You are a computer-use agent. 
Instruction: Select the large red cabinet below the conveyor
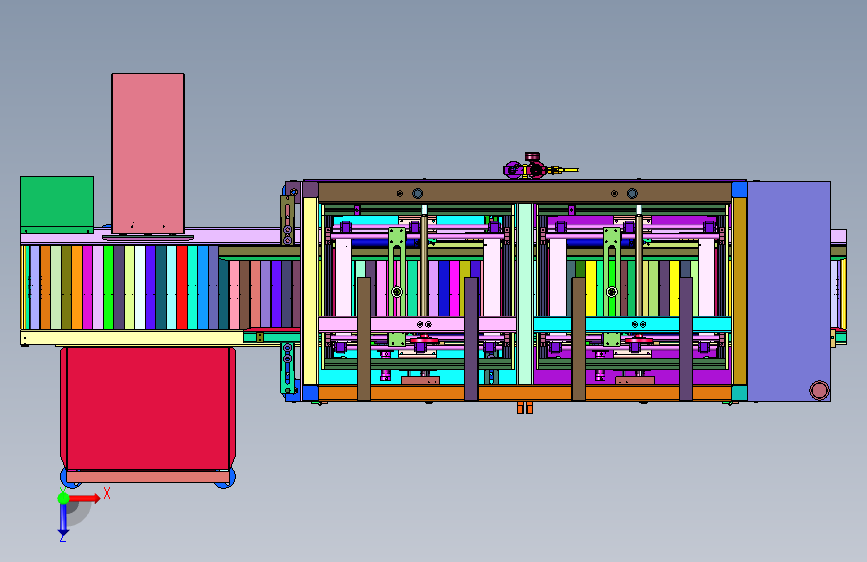pos(148,409)
